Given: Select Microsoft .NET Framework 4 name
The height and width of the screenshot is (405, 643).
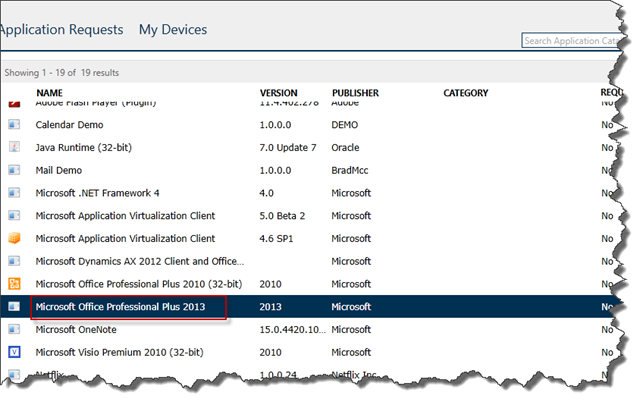Looking at the screenshot, I should [x=97, y=193].
